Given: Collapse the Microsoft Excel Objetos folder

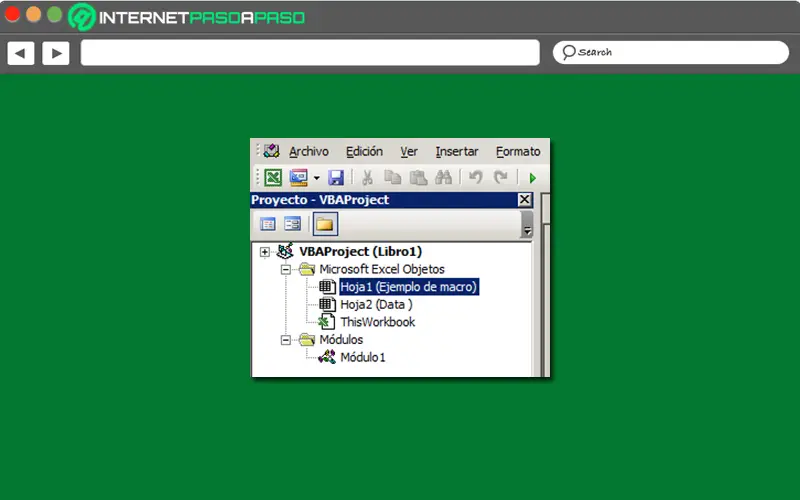Looking at the screenshot, I should pyautogui.click(x=286, y=269).
